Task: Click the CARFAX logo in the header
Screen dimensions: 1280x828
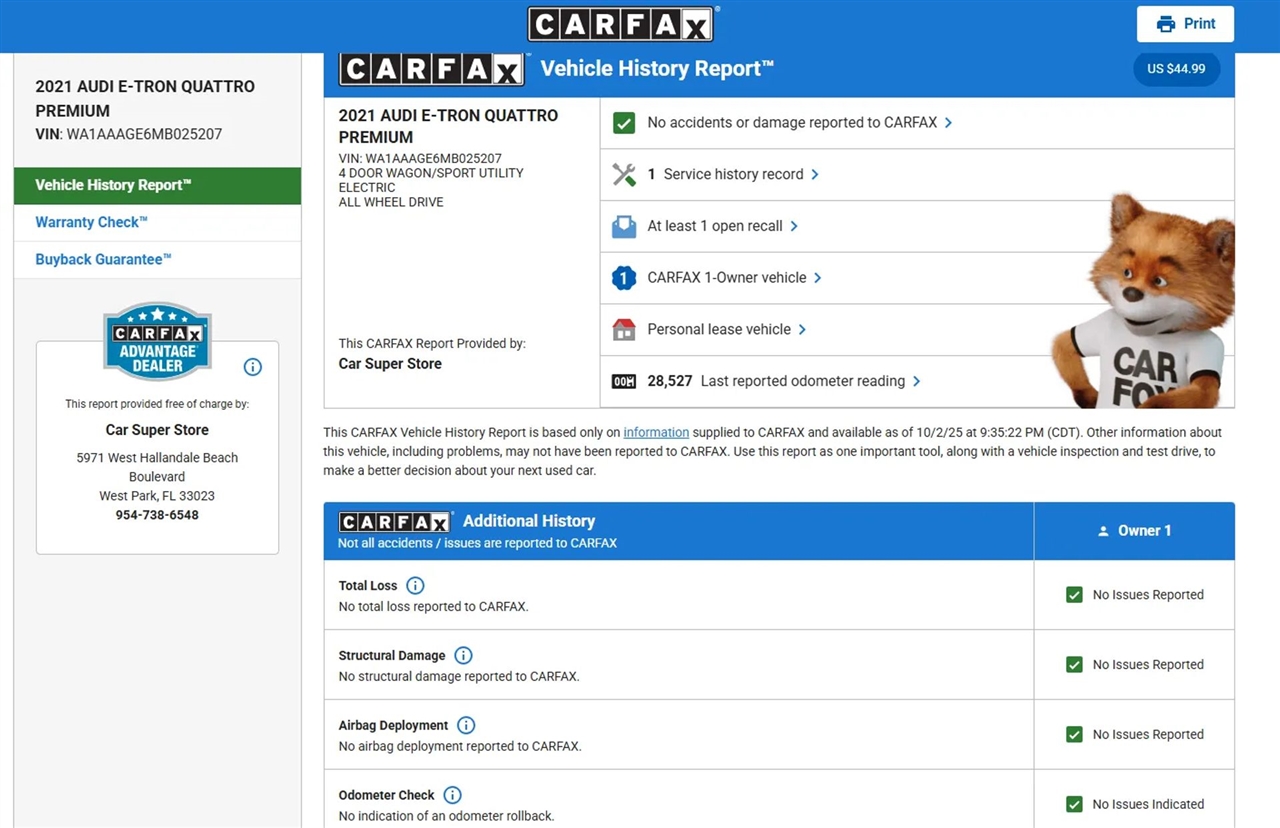Action: [621, 24]
